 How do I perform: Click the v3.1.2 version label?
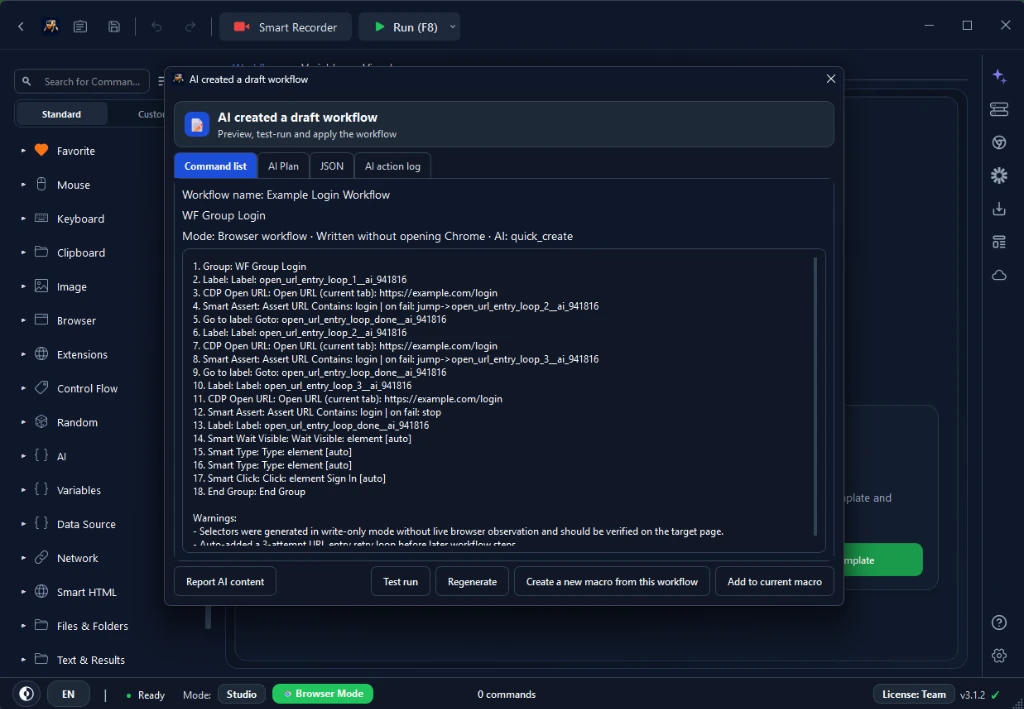(972, 695)
